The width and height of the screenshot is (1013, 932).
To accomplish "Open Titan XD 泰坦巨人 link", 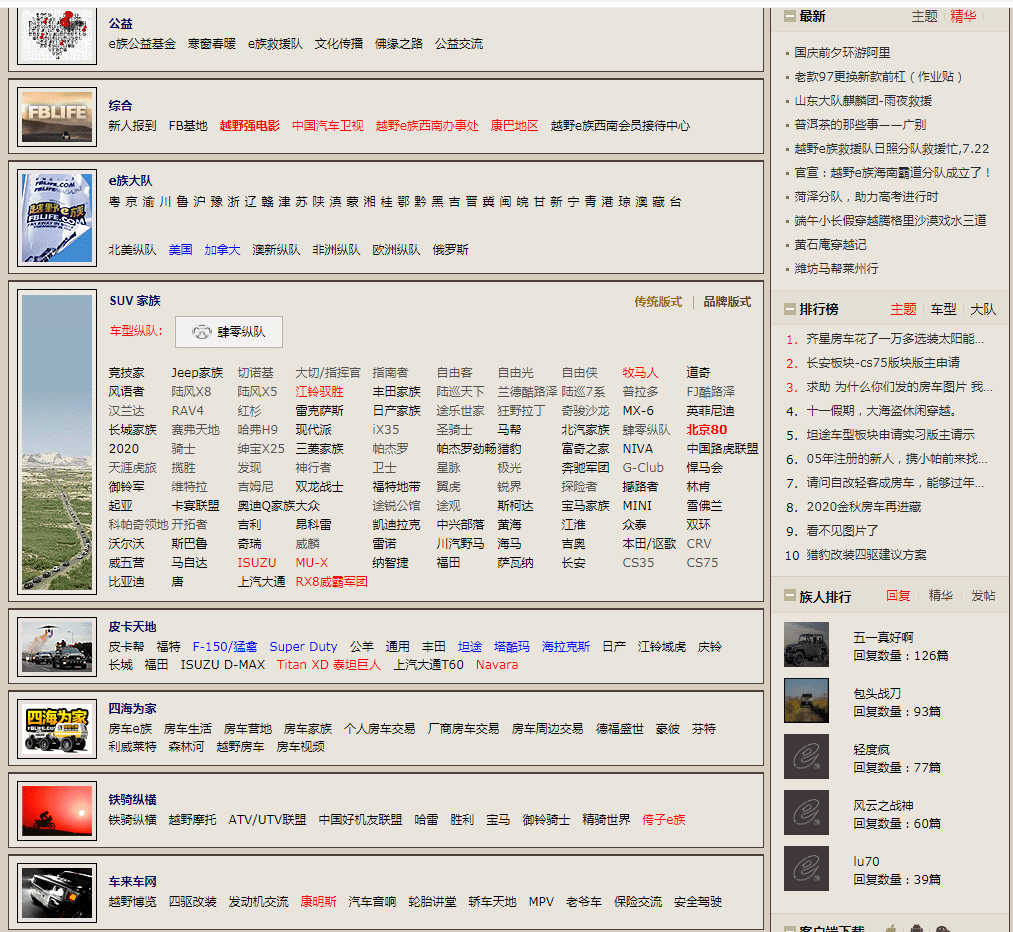I will (329, 665).
